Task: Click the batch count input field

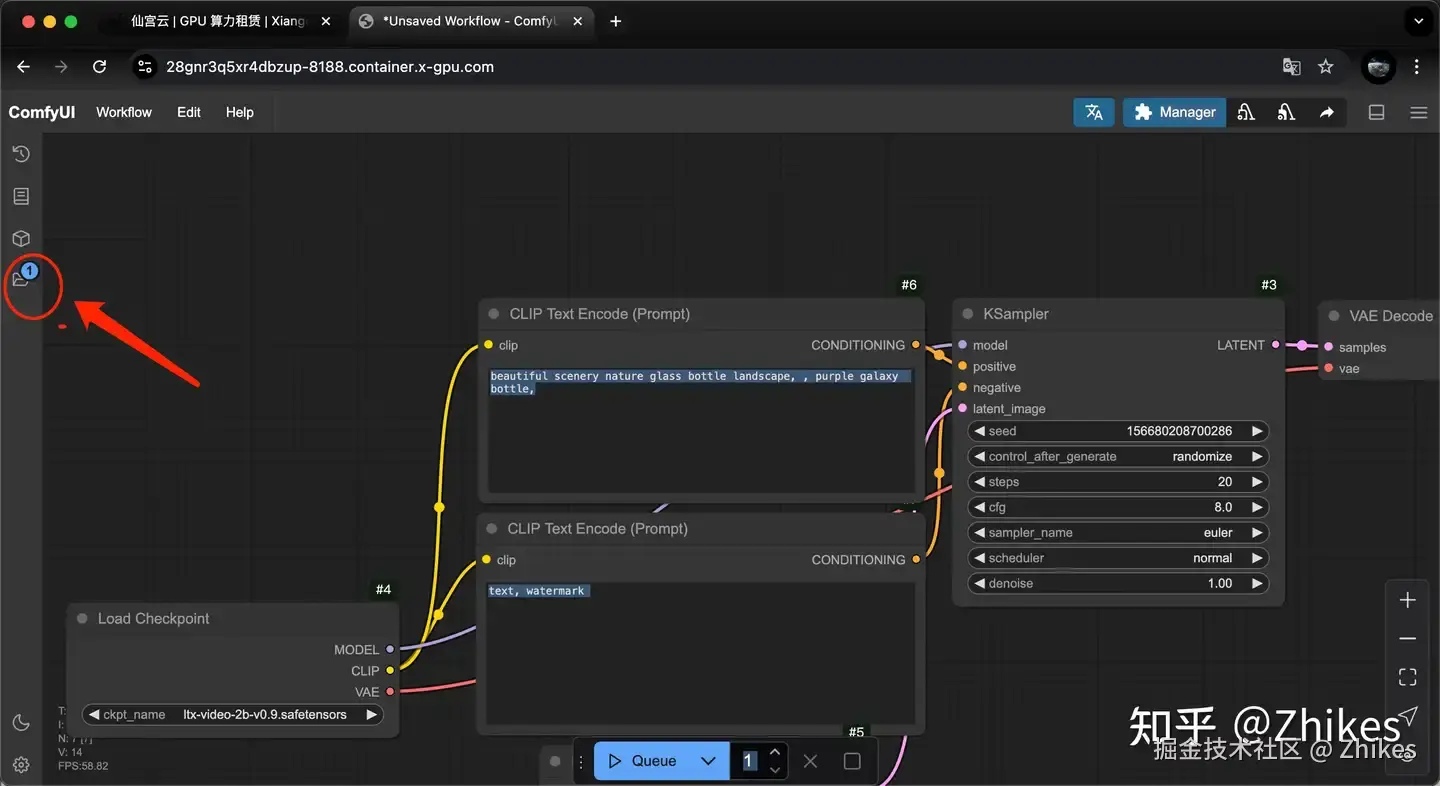Action: tap(749, 761)
